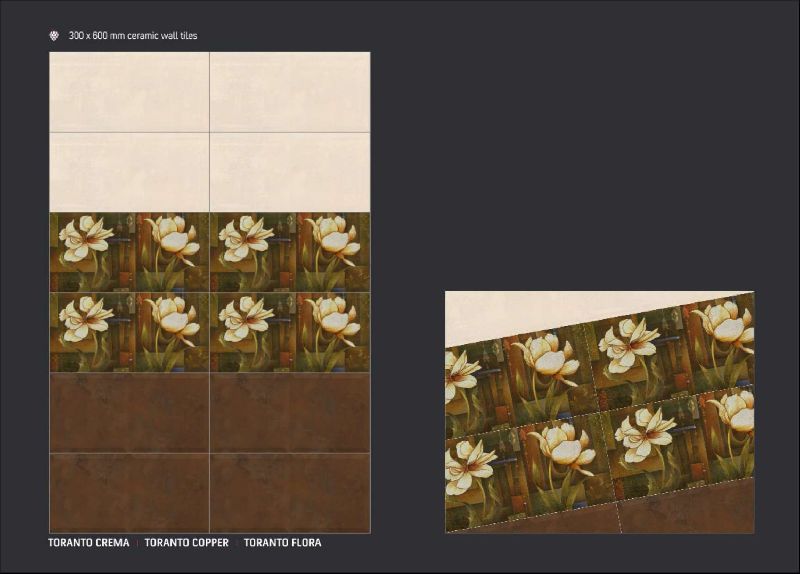Click the small logo icon beside the header
Screen dimensions: 800x574
pyautogui.click(x=54, y=36)
